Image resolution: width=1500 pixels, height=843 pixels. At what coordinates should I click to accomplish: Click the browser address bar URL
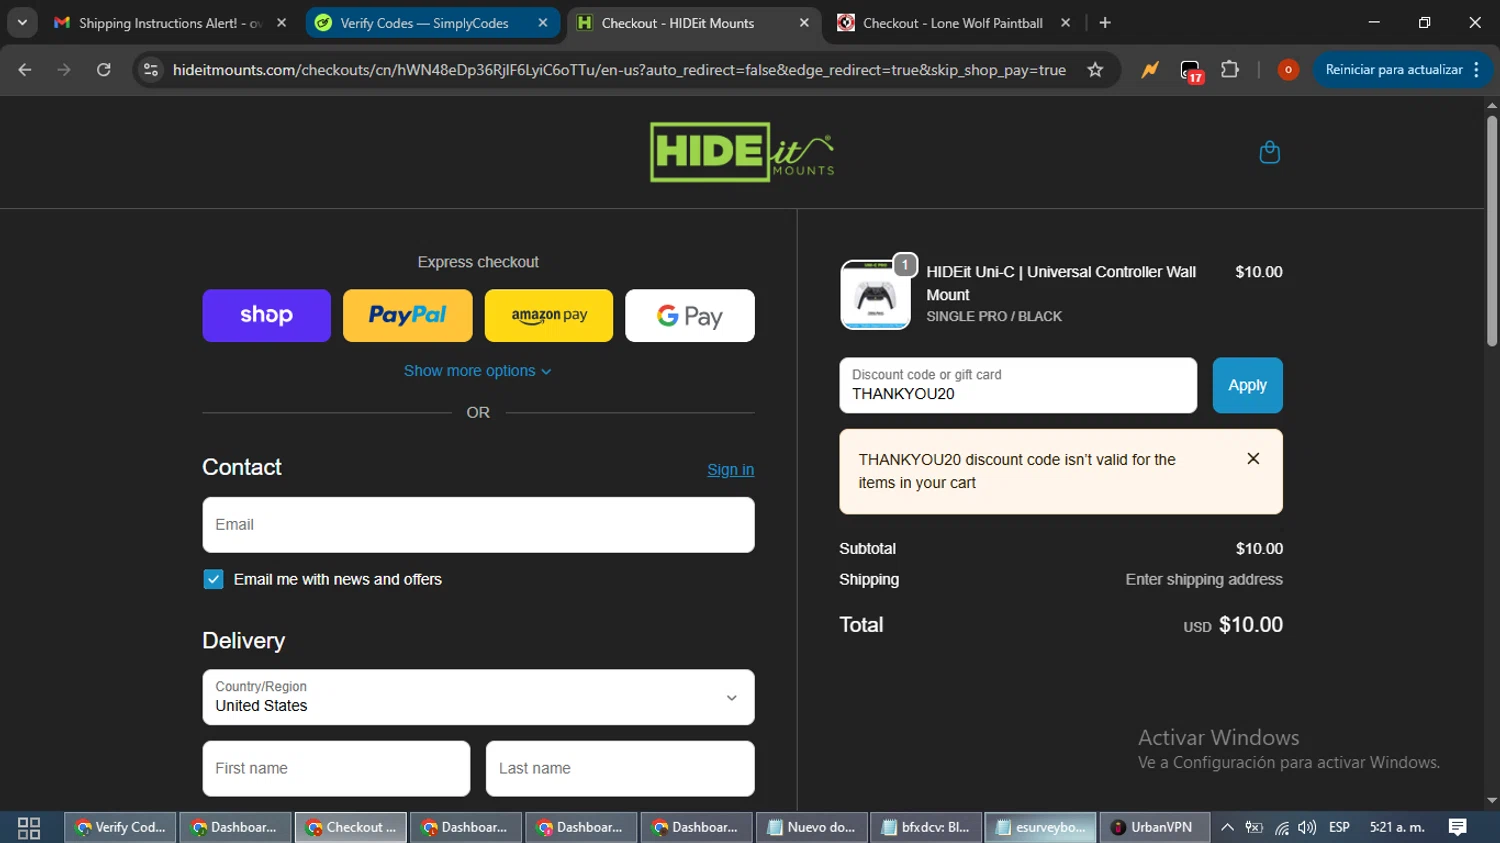pyautogui.click(x=619, y=70)
